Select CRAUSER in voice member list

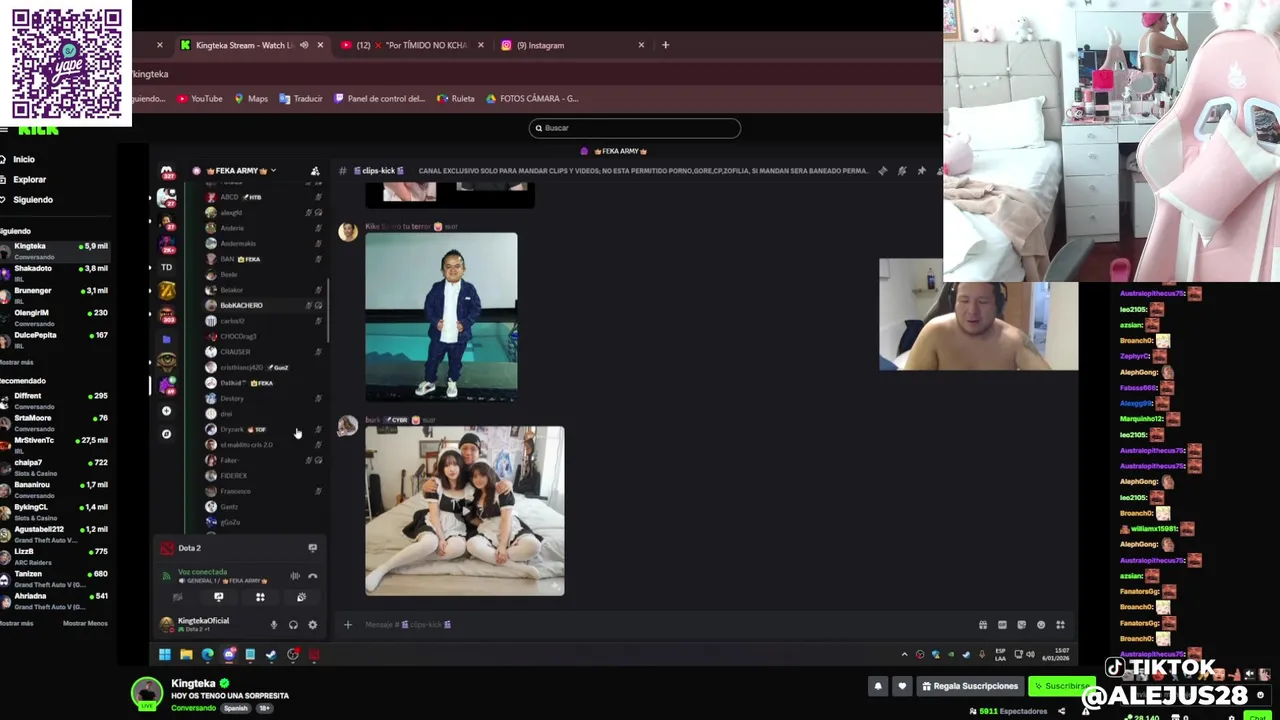click(x=265, y=352)
